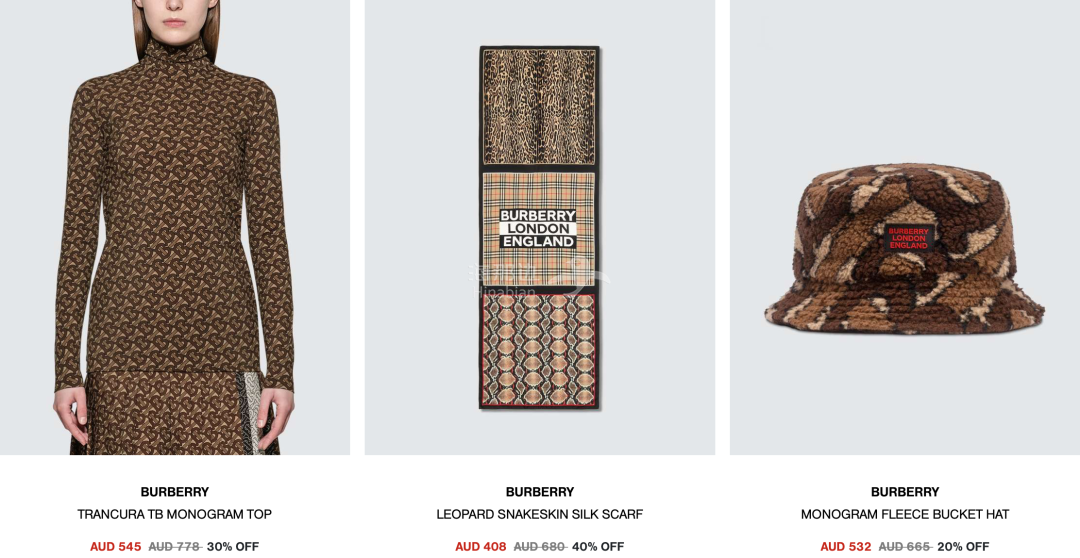Click the AUD 408 sale price
The height and width of the screenshot is (558, 1080).
point(481,546)
